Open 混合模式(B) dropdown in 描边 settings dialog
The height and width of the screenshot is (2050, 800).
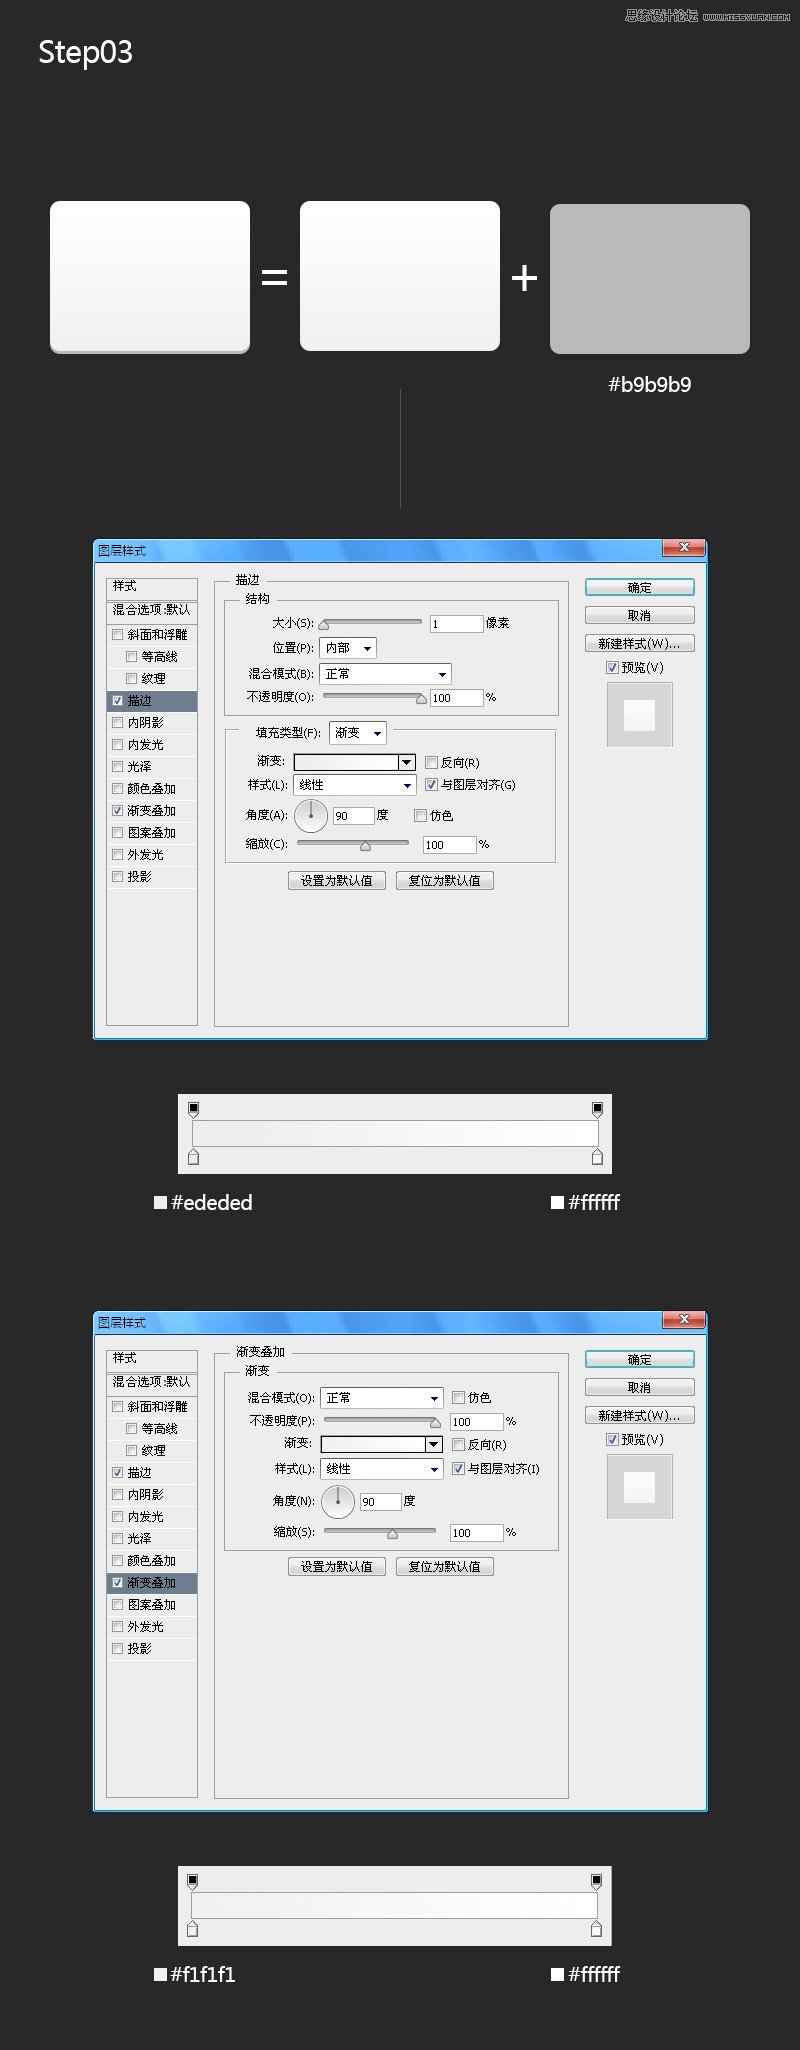click(385, 674)
